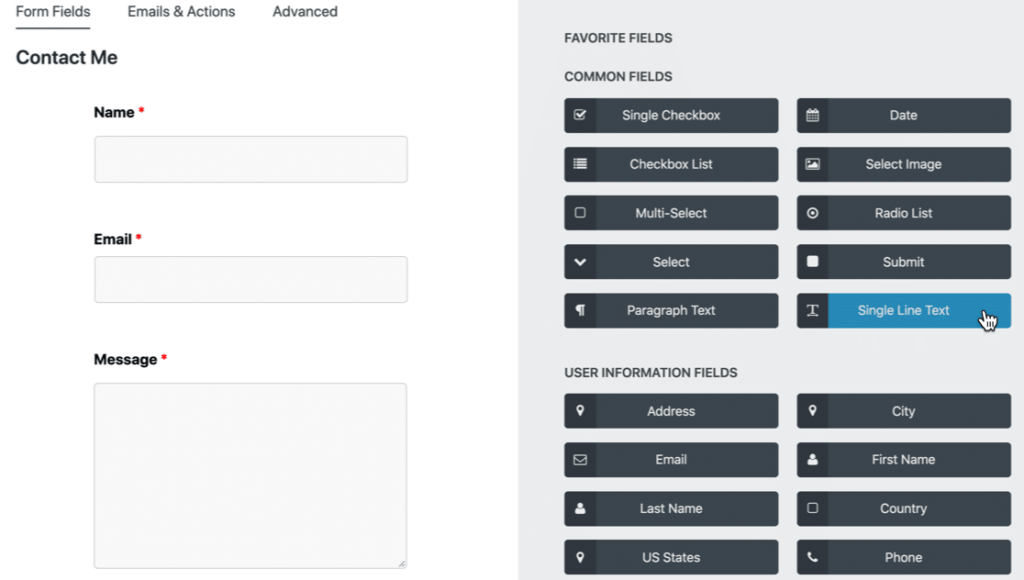
Task: Add a US States dropdown field
Action: (x=671, y=557)
